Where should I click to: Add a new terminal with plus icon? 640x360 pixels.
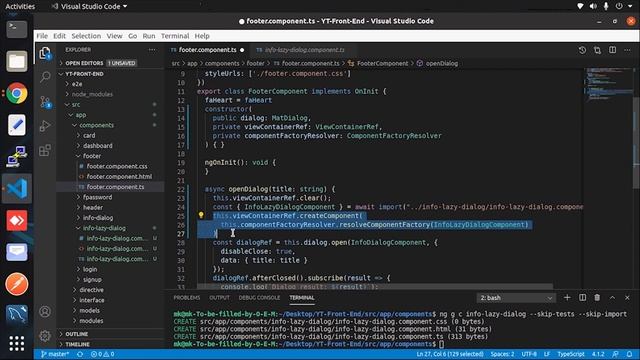(567, 298)
